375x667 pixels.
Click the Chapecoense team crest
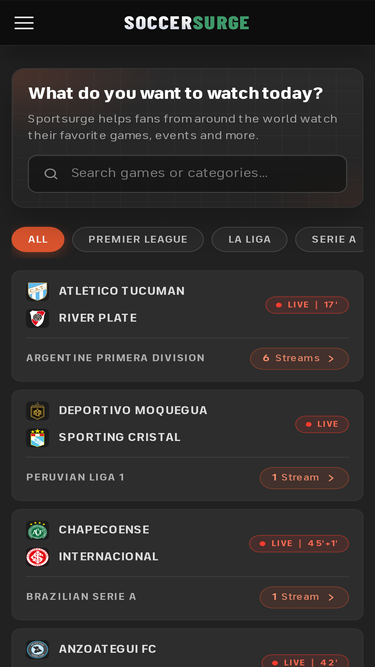[37, 530]
